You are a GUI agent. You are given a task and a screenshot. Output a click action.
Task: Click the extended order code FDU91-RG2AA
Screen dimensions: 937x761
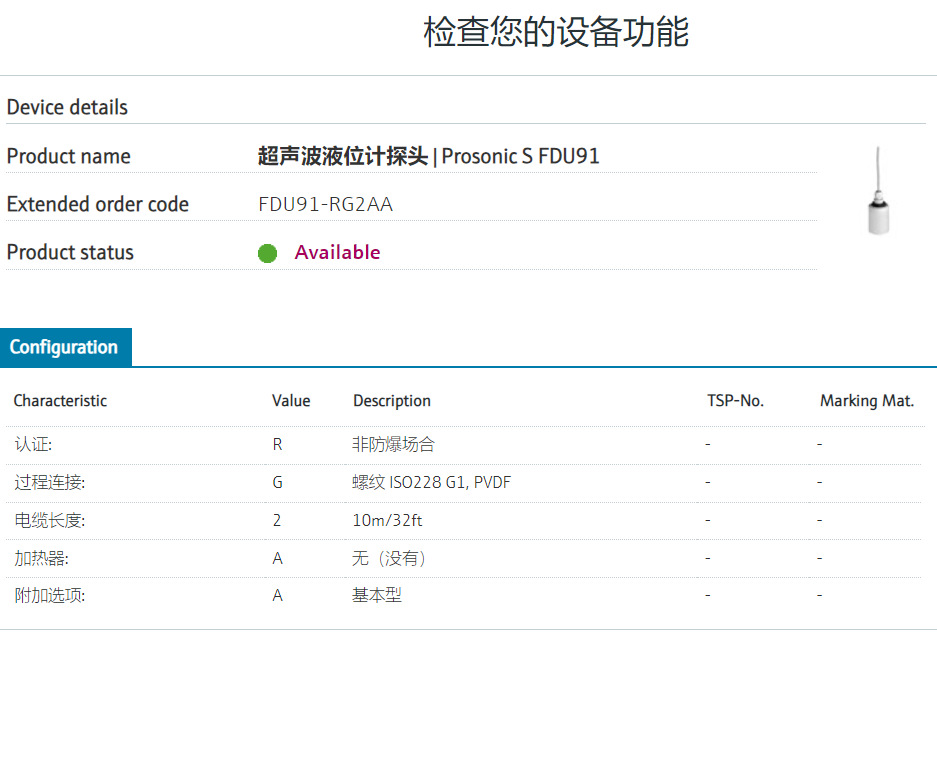[x=325, y=205]
